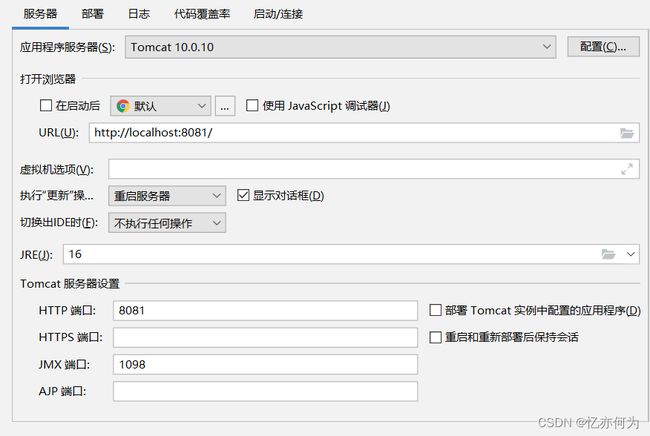This screenshot has width=650, height=436.
Task: Open the 不执行任何操作 dropdown
Action: (167, 223)
